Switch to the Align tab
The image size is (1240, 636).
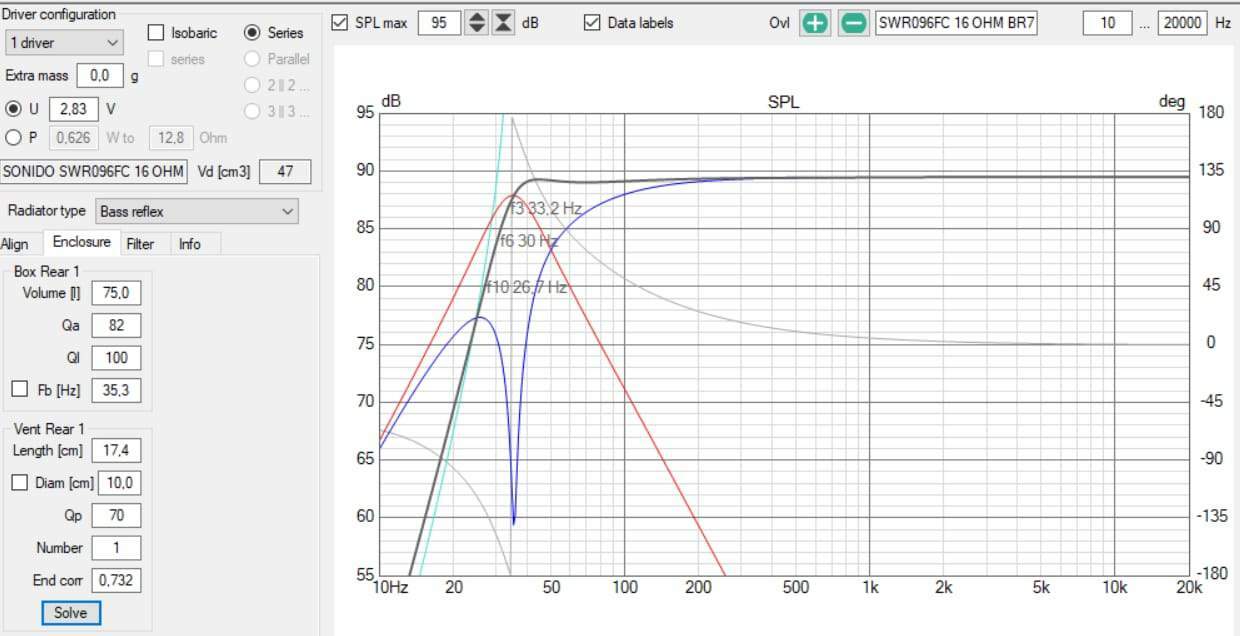pyautogui.click(x=15, y=244)
